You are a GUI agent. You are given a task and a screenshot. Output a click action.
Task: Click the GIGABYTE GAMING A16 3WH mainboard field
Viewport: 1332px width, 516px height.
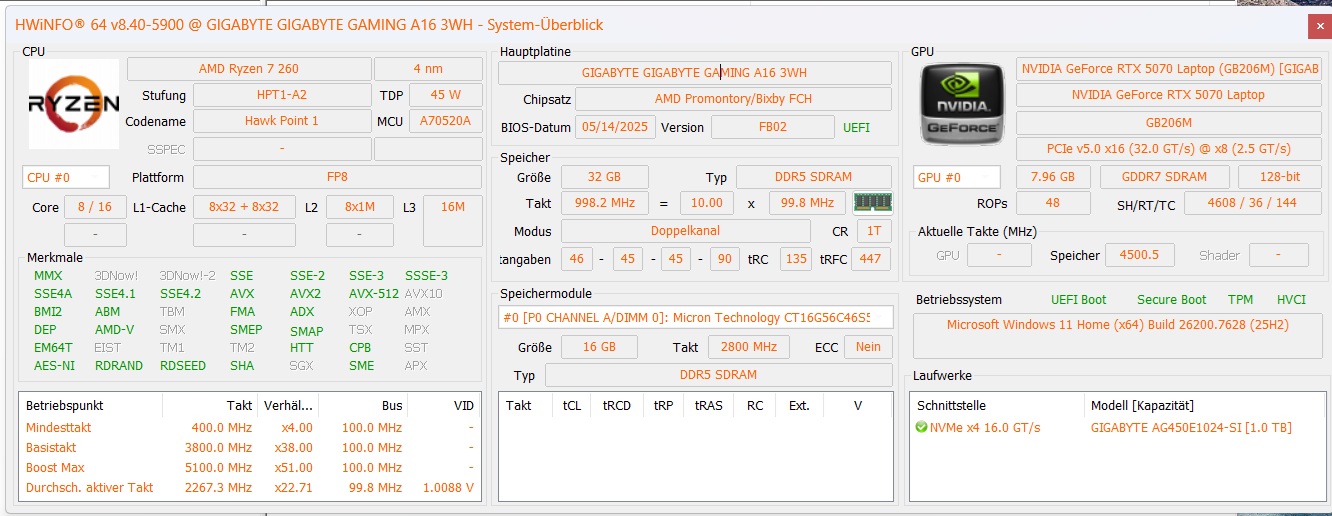[x=695, y=73]
